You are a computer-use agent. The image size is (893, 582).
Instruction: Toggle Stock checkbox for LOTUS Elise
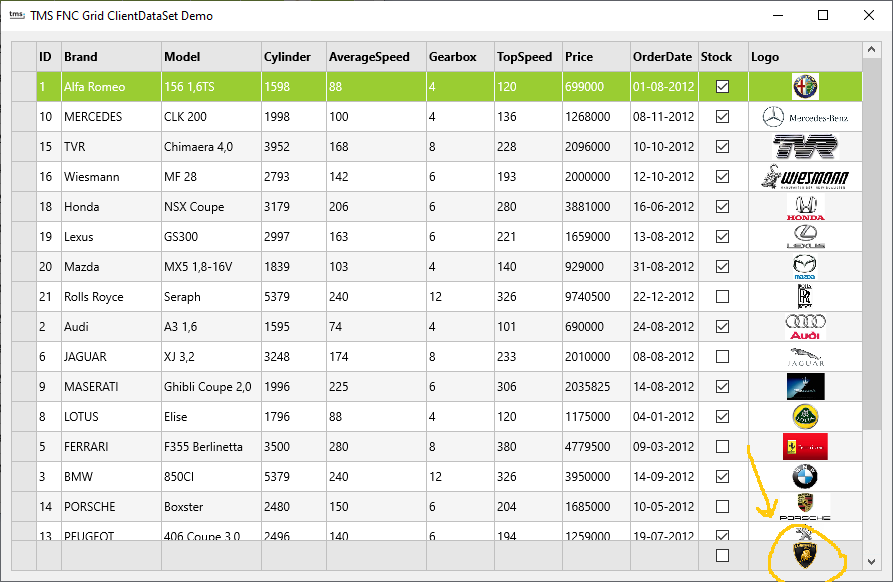click(x=722, y=417)
